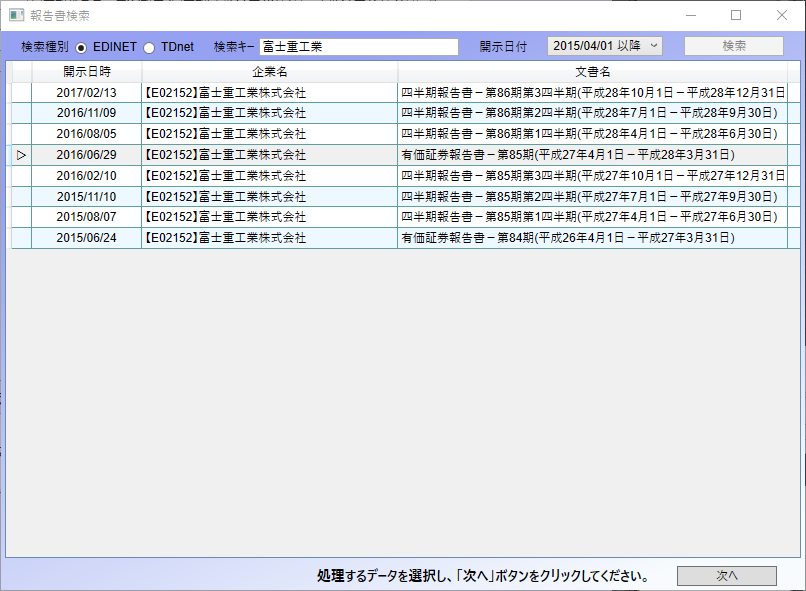This screenshot has width=806, height=591.
Task: Click the company name cell in the 2017/02/13 row
Action: click(269, 93)
